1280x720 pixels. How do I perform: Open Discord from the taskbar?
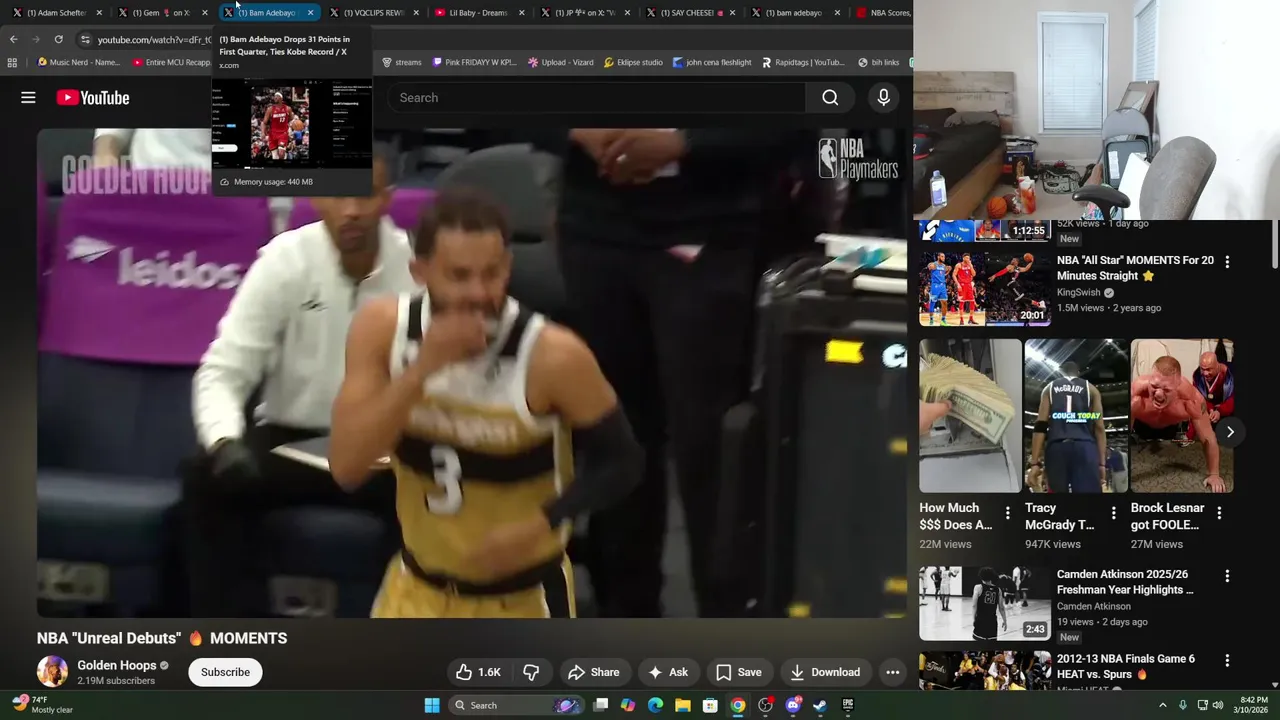(793, 705)
